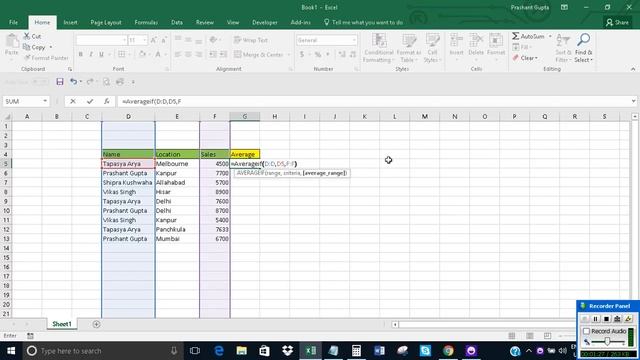Click the Share button

617,22
